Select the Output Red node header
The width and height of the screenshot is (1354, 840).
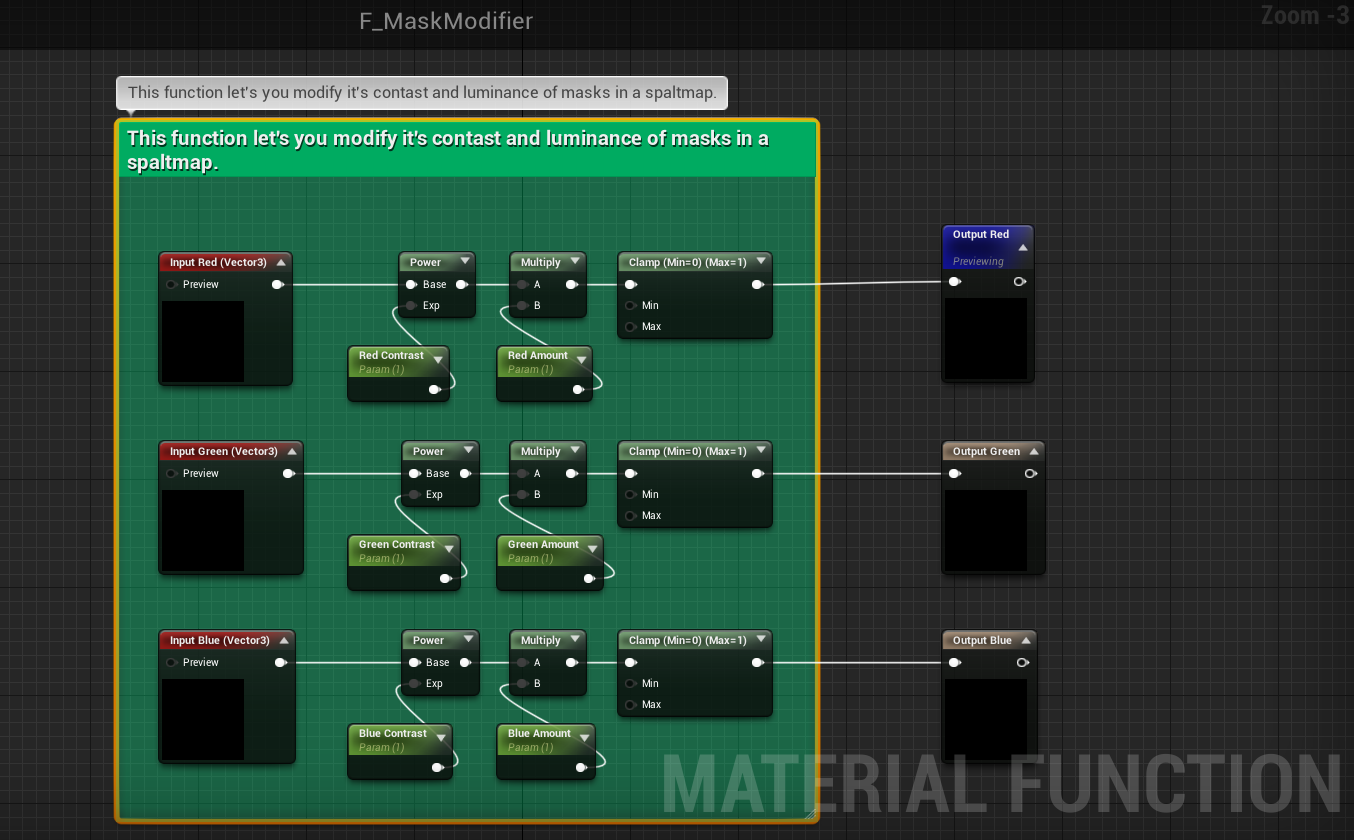click(x=988, y=247)
